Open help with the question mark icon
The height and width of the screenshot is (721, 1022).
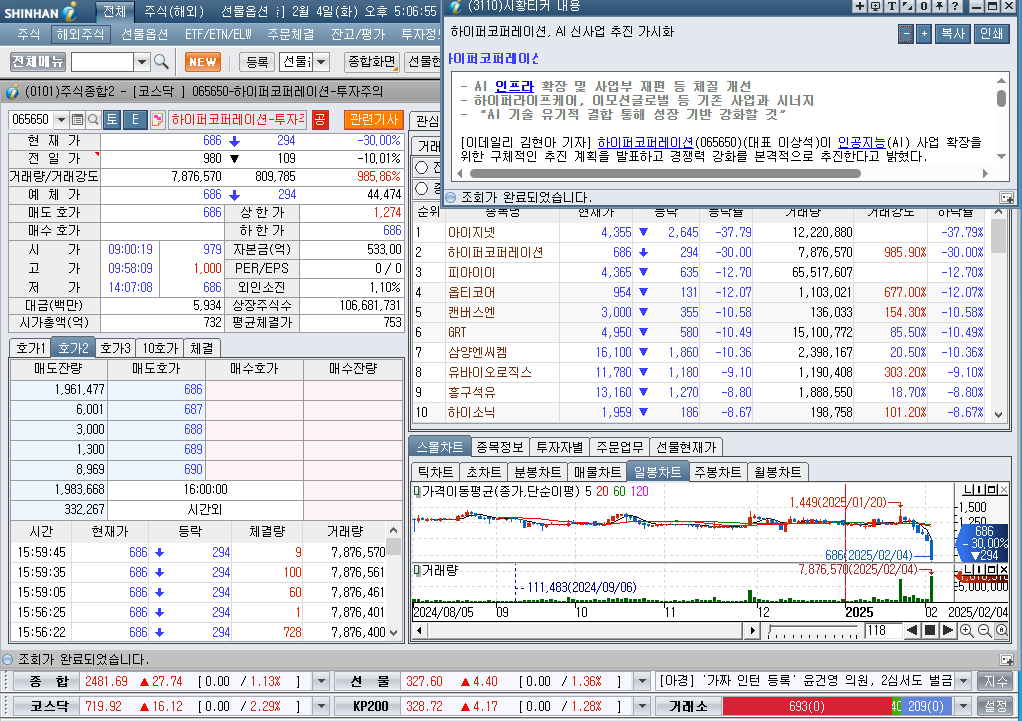(x=955, y=6)
